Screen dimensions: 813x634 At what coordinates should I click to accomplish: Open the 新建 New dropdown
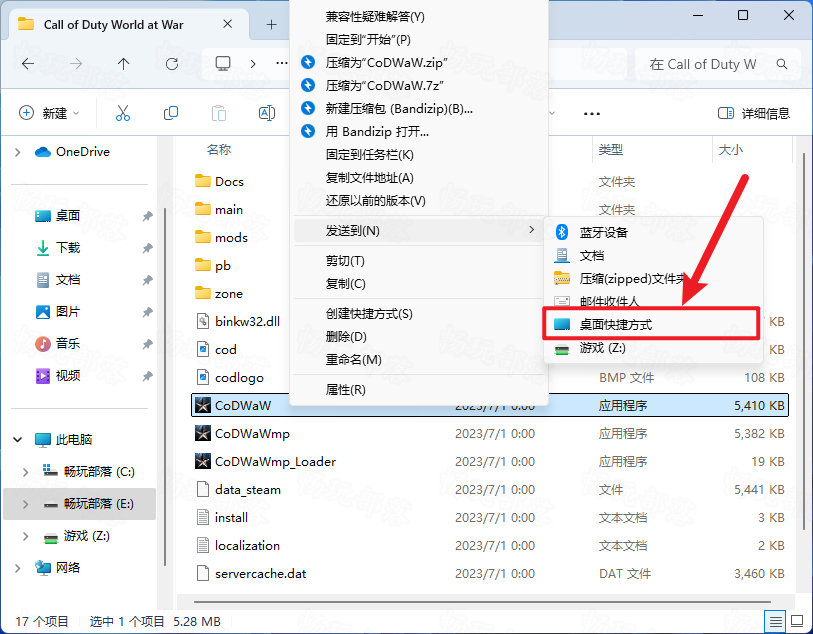point(49,113)
